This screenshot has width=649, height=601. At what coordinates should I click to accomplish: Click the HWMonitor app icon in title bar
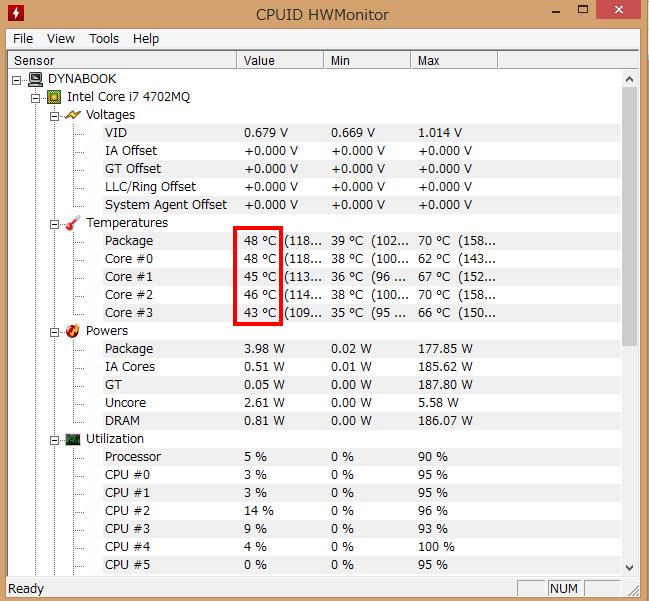click(x=16, y=12)
